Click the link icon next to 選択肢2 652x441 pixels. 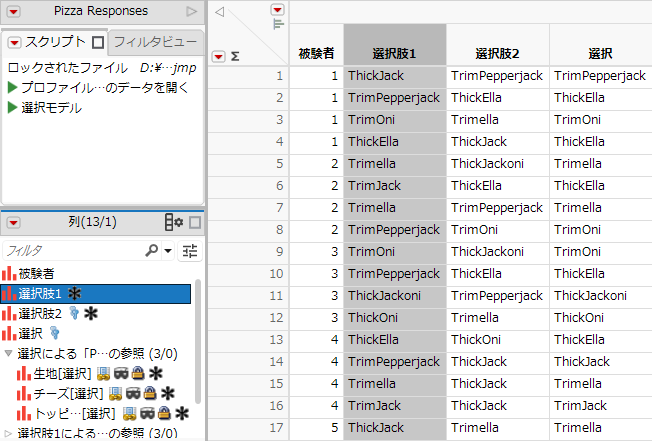[74, 313]
